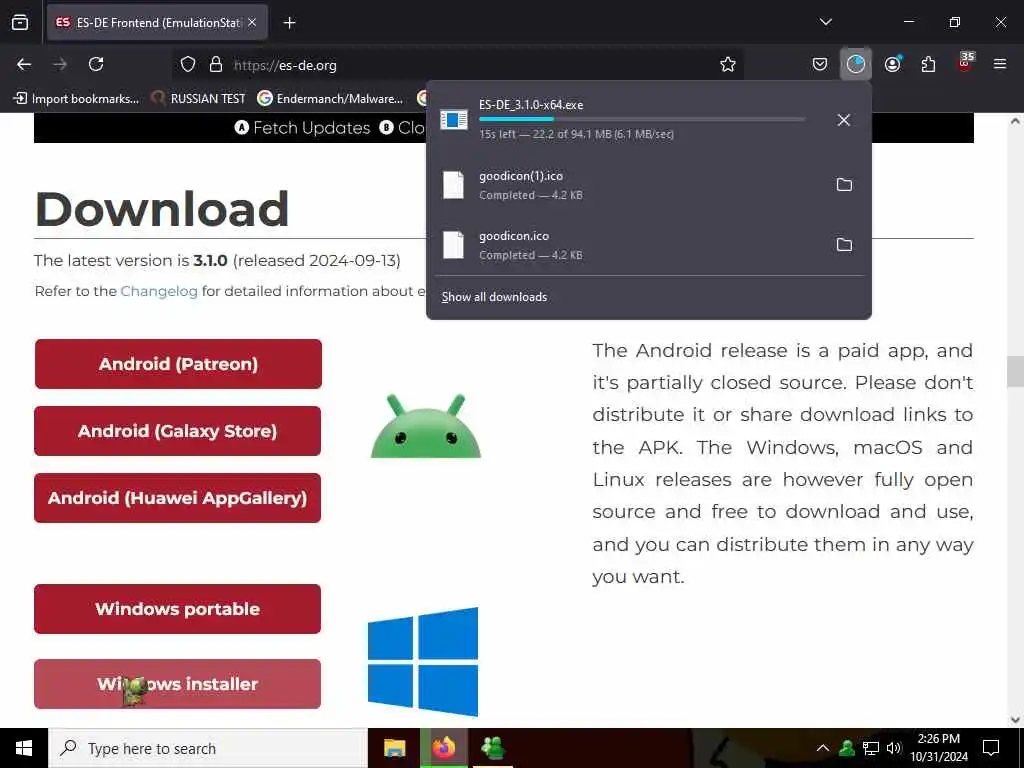Click Android (Huawei AppGallery) button
This screenshot has height=768, width=1024.
coord(178,498)
